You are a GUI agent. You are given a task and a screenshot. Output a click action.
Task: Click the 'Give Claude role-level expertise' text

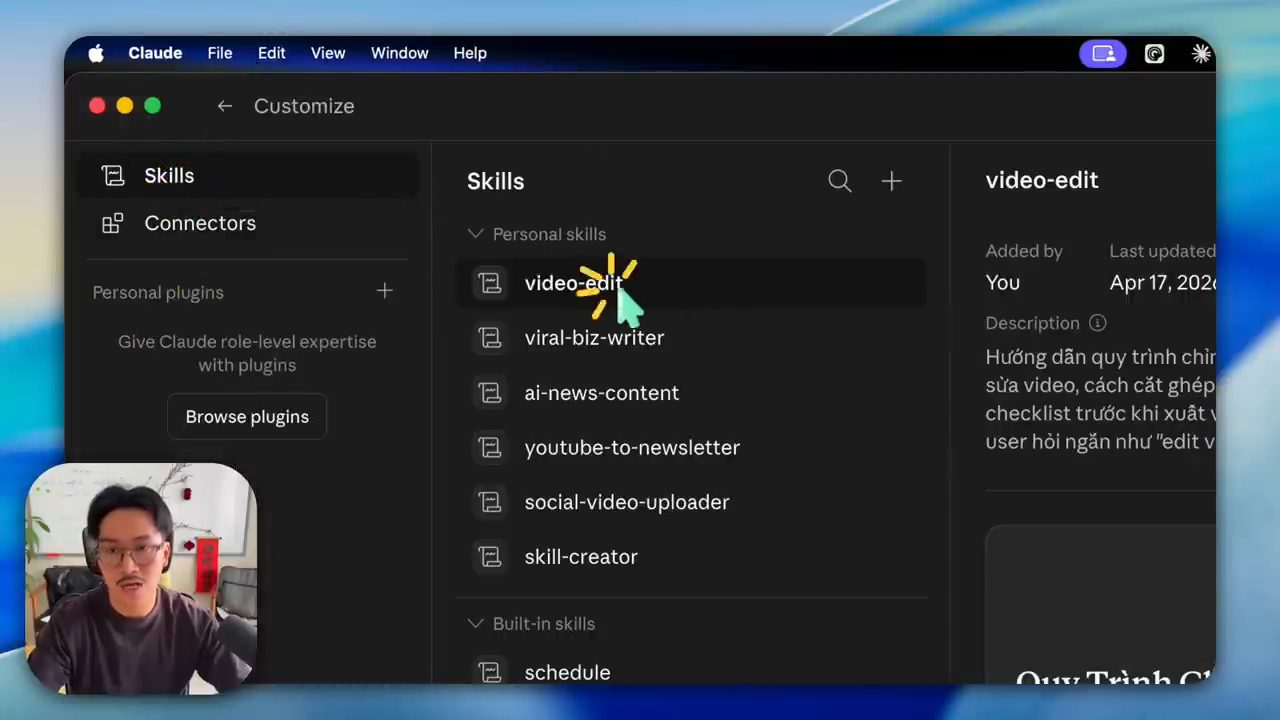(x=247, y=353)
